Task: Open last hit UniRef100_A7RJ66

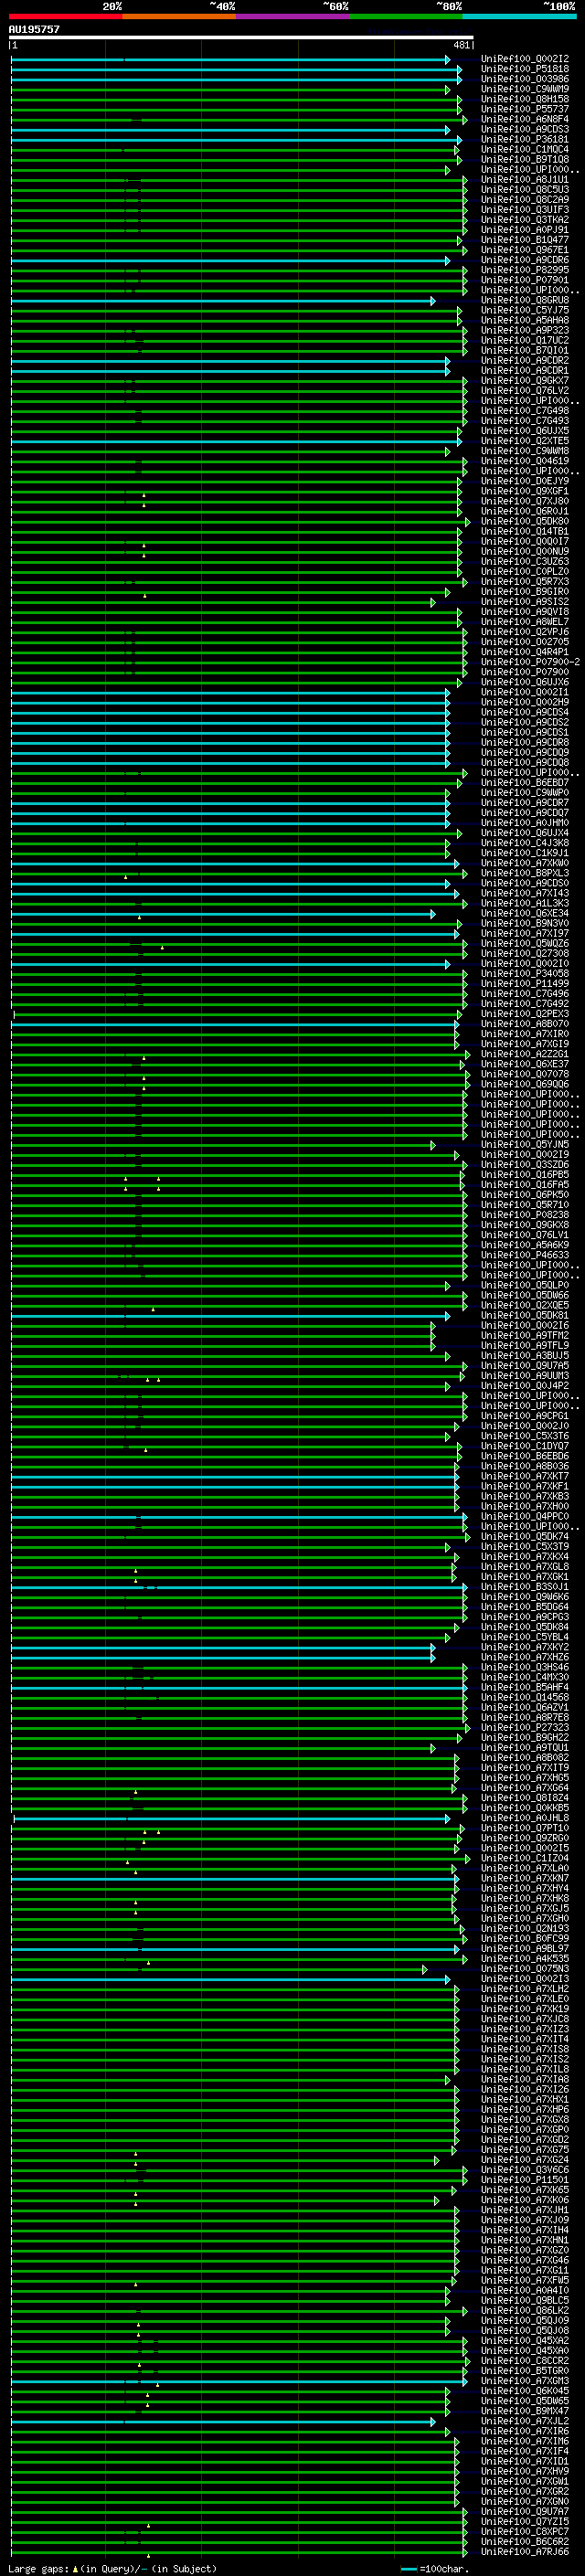Action: (x=525, y=2552)
